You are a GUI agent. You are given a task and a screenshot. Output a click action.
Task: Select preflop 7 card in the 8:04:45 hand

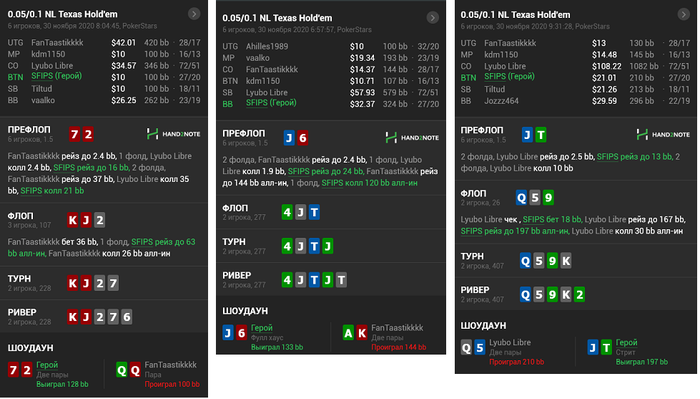point(75,134)
